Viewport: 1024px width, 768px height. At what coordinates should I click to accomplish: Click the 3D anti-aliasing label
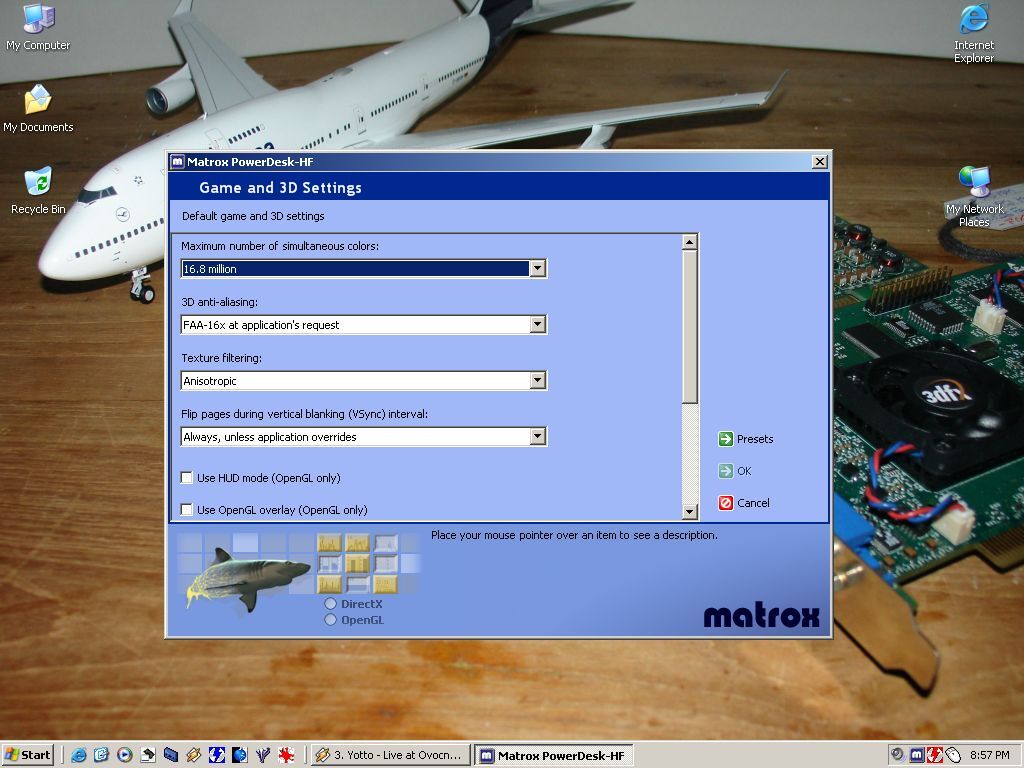[x=219, y=302]
